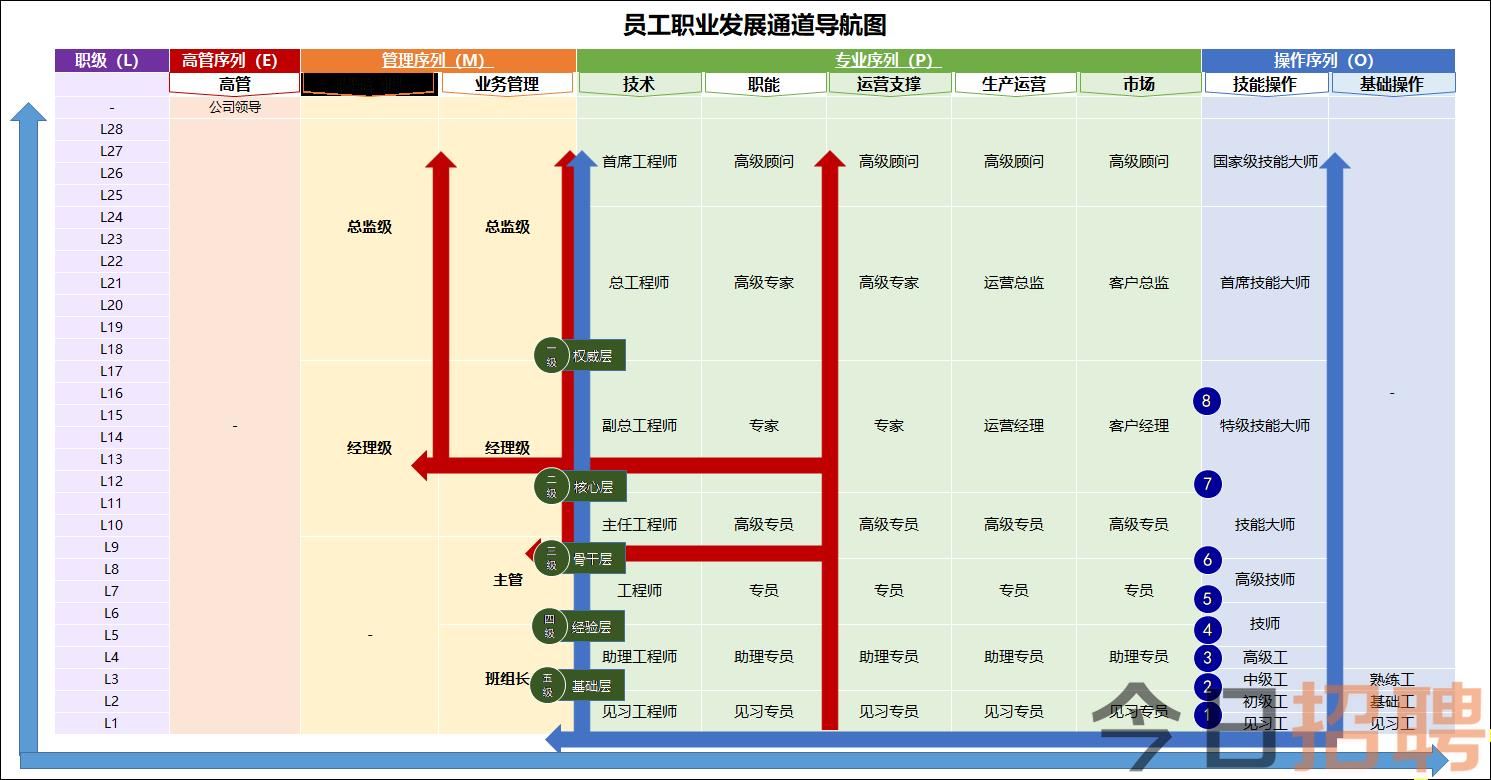
Task: Click the 业务管理 sub-header tab
Action: point(507,84)
